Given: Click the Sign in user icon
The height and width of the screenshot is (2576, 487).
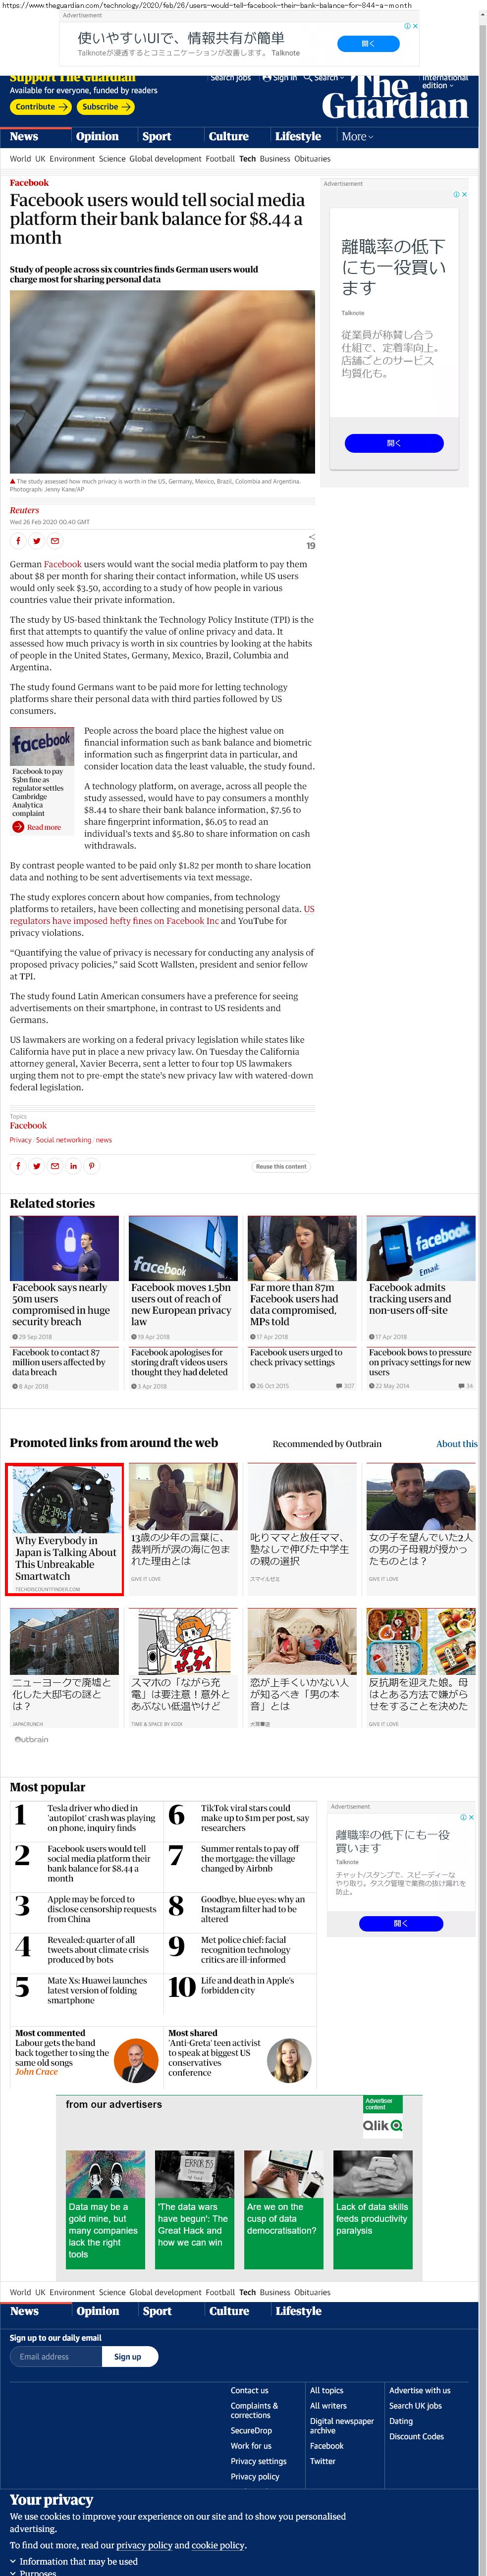Looking at the screenshot, I should point(267,77).
